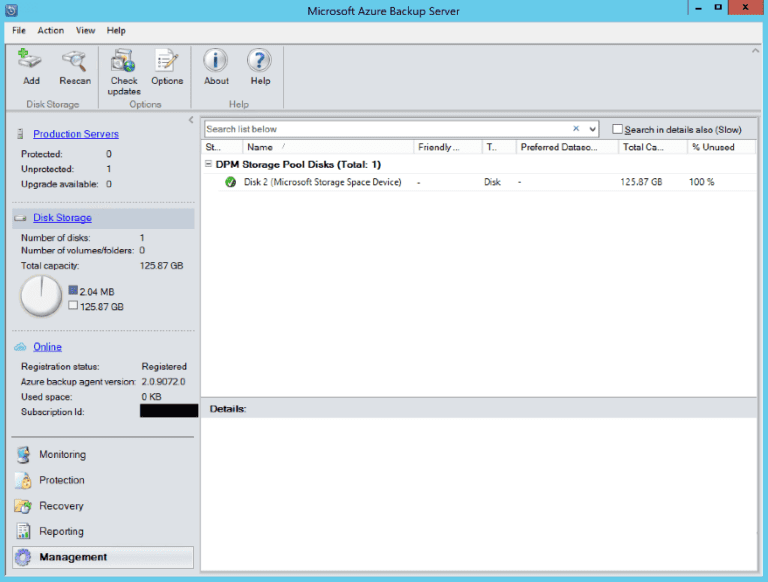
Task: Switch to the Protection workspace
Action: coord(62,480)
